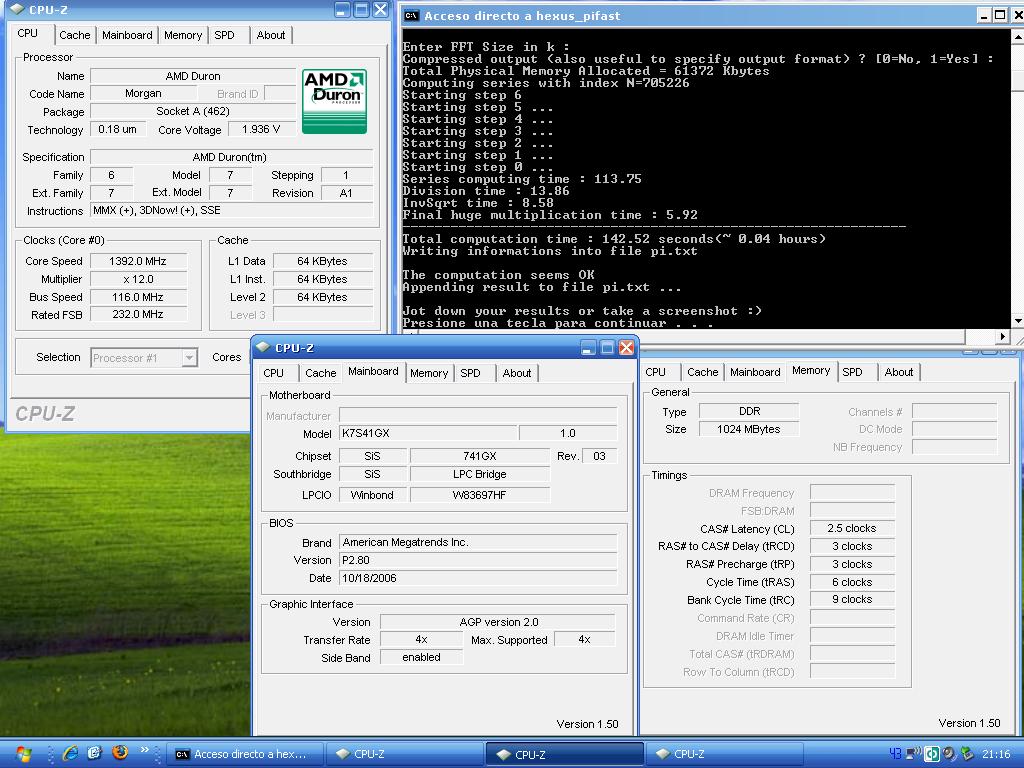Click the CPU window's CPU-Z title bar icon
The height and width of the screenshot is (768, 1024).
[x=18, y=9]
